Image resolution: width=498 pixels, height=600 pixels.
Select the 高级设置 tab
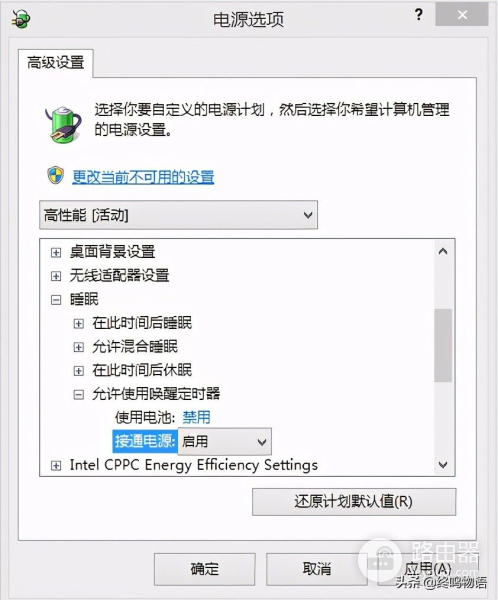click(56, 63)
